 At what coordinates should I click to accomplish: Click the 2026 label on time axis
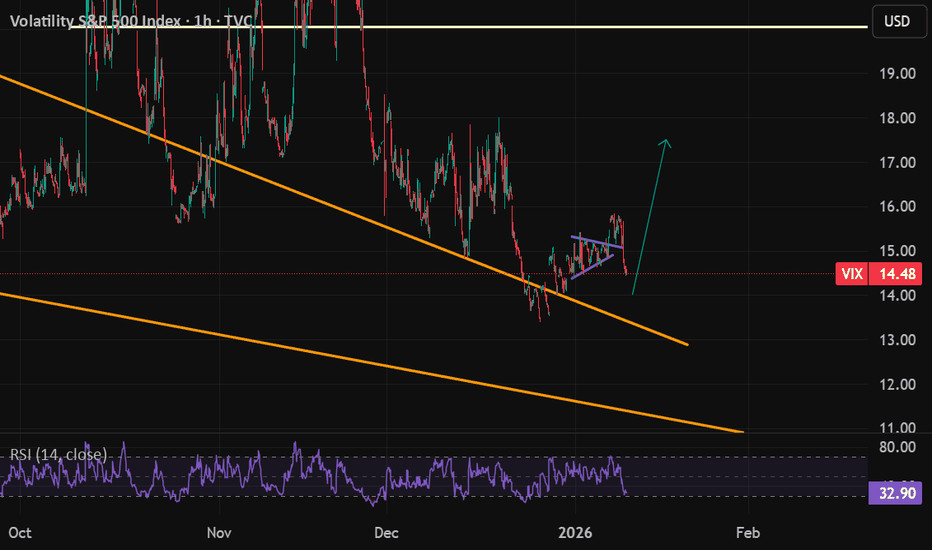575,531
